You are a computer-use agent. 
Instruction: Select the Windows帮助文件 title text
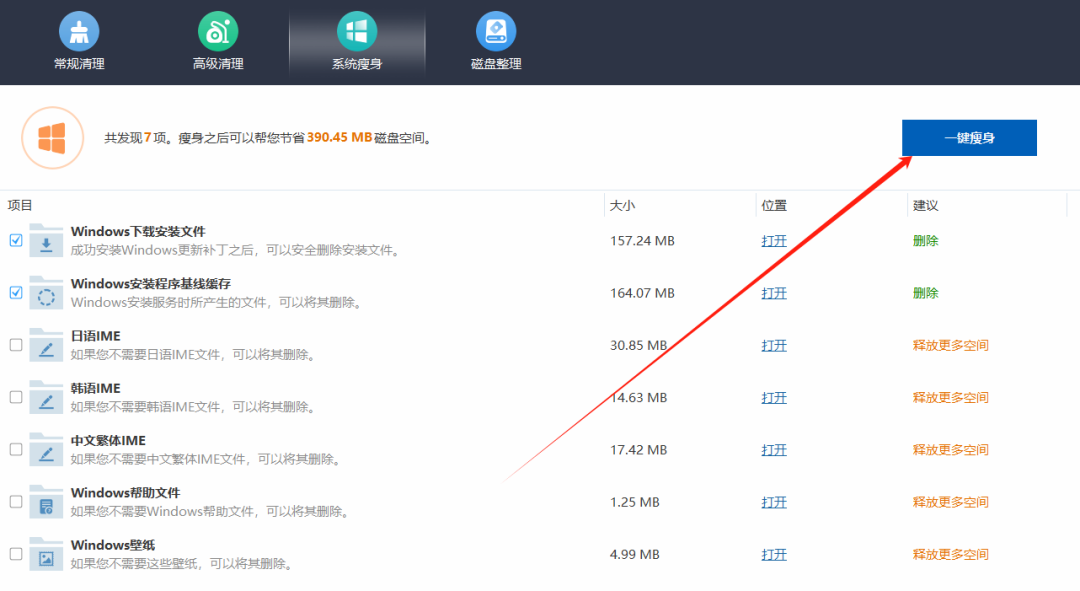pos(125,493)
